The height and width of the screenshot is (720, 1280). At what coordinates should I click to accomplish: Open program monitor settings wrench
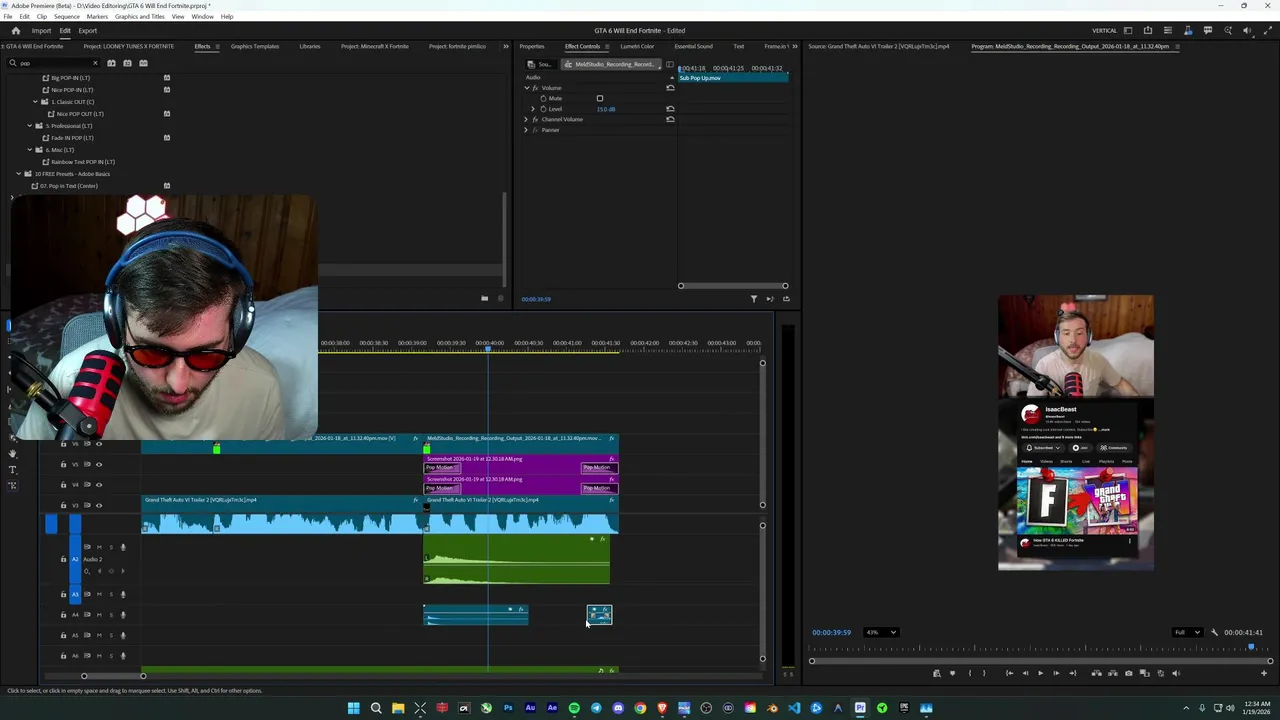point(1214,632)
